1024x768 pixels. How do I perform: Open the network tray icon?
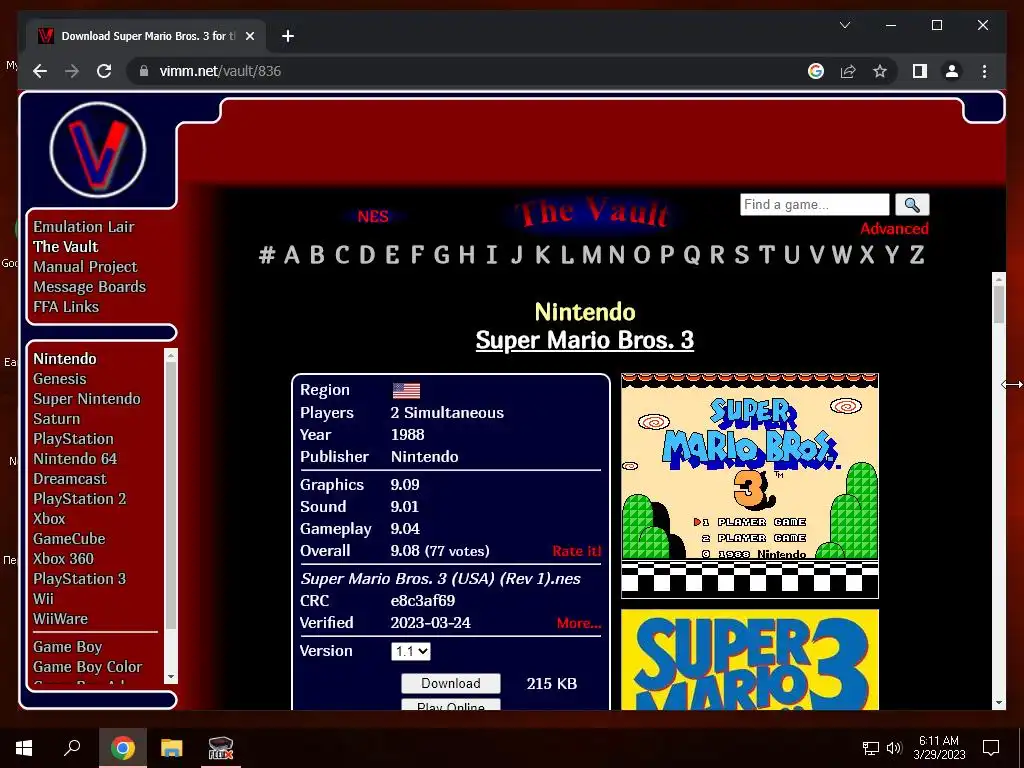point(871,748)
